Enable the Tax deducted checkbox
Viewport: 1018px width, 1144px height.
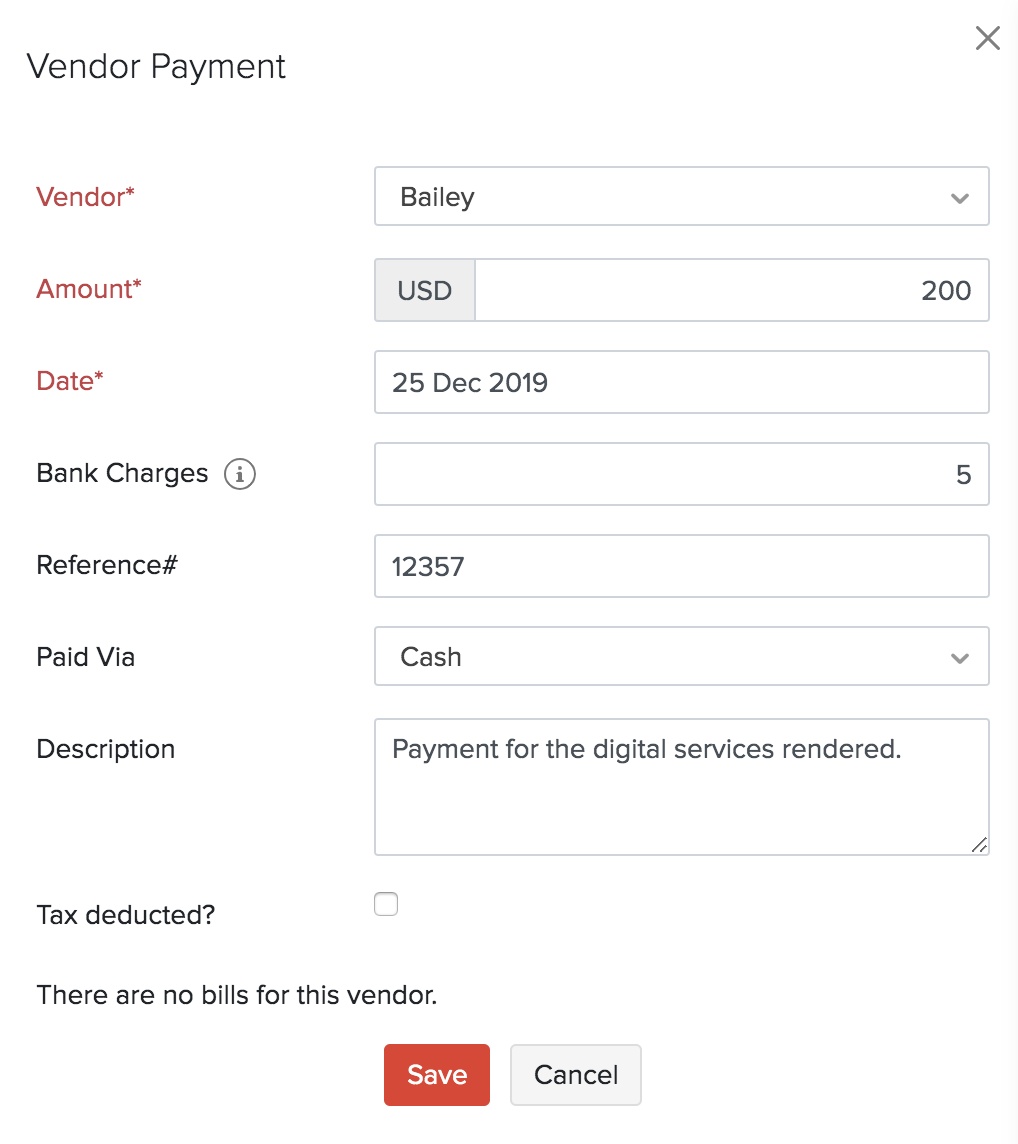[x=385, y=903]
